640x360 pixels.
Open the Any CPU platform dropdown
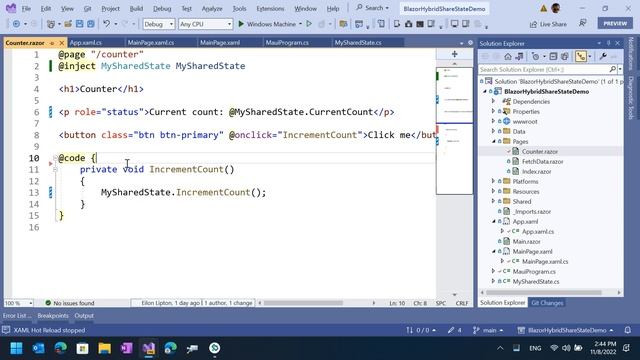(x=205, y=24)
